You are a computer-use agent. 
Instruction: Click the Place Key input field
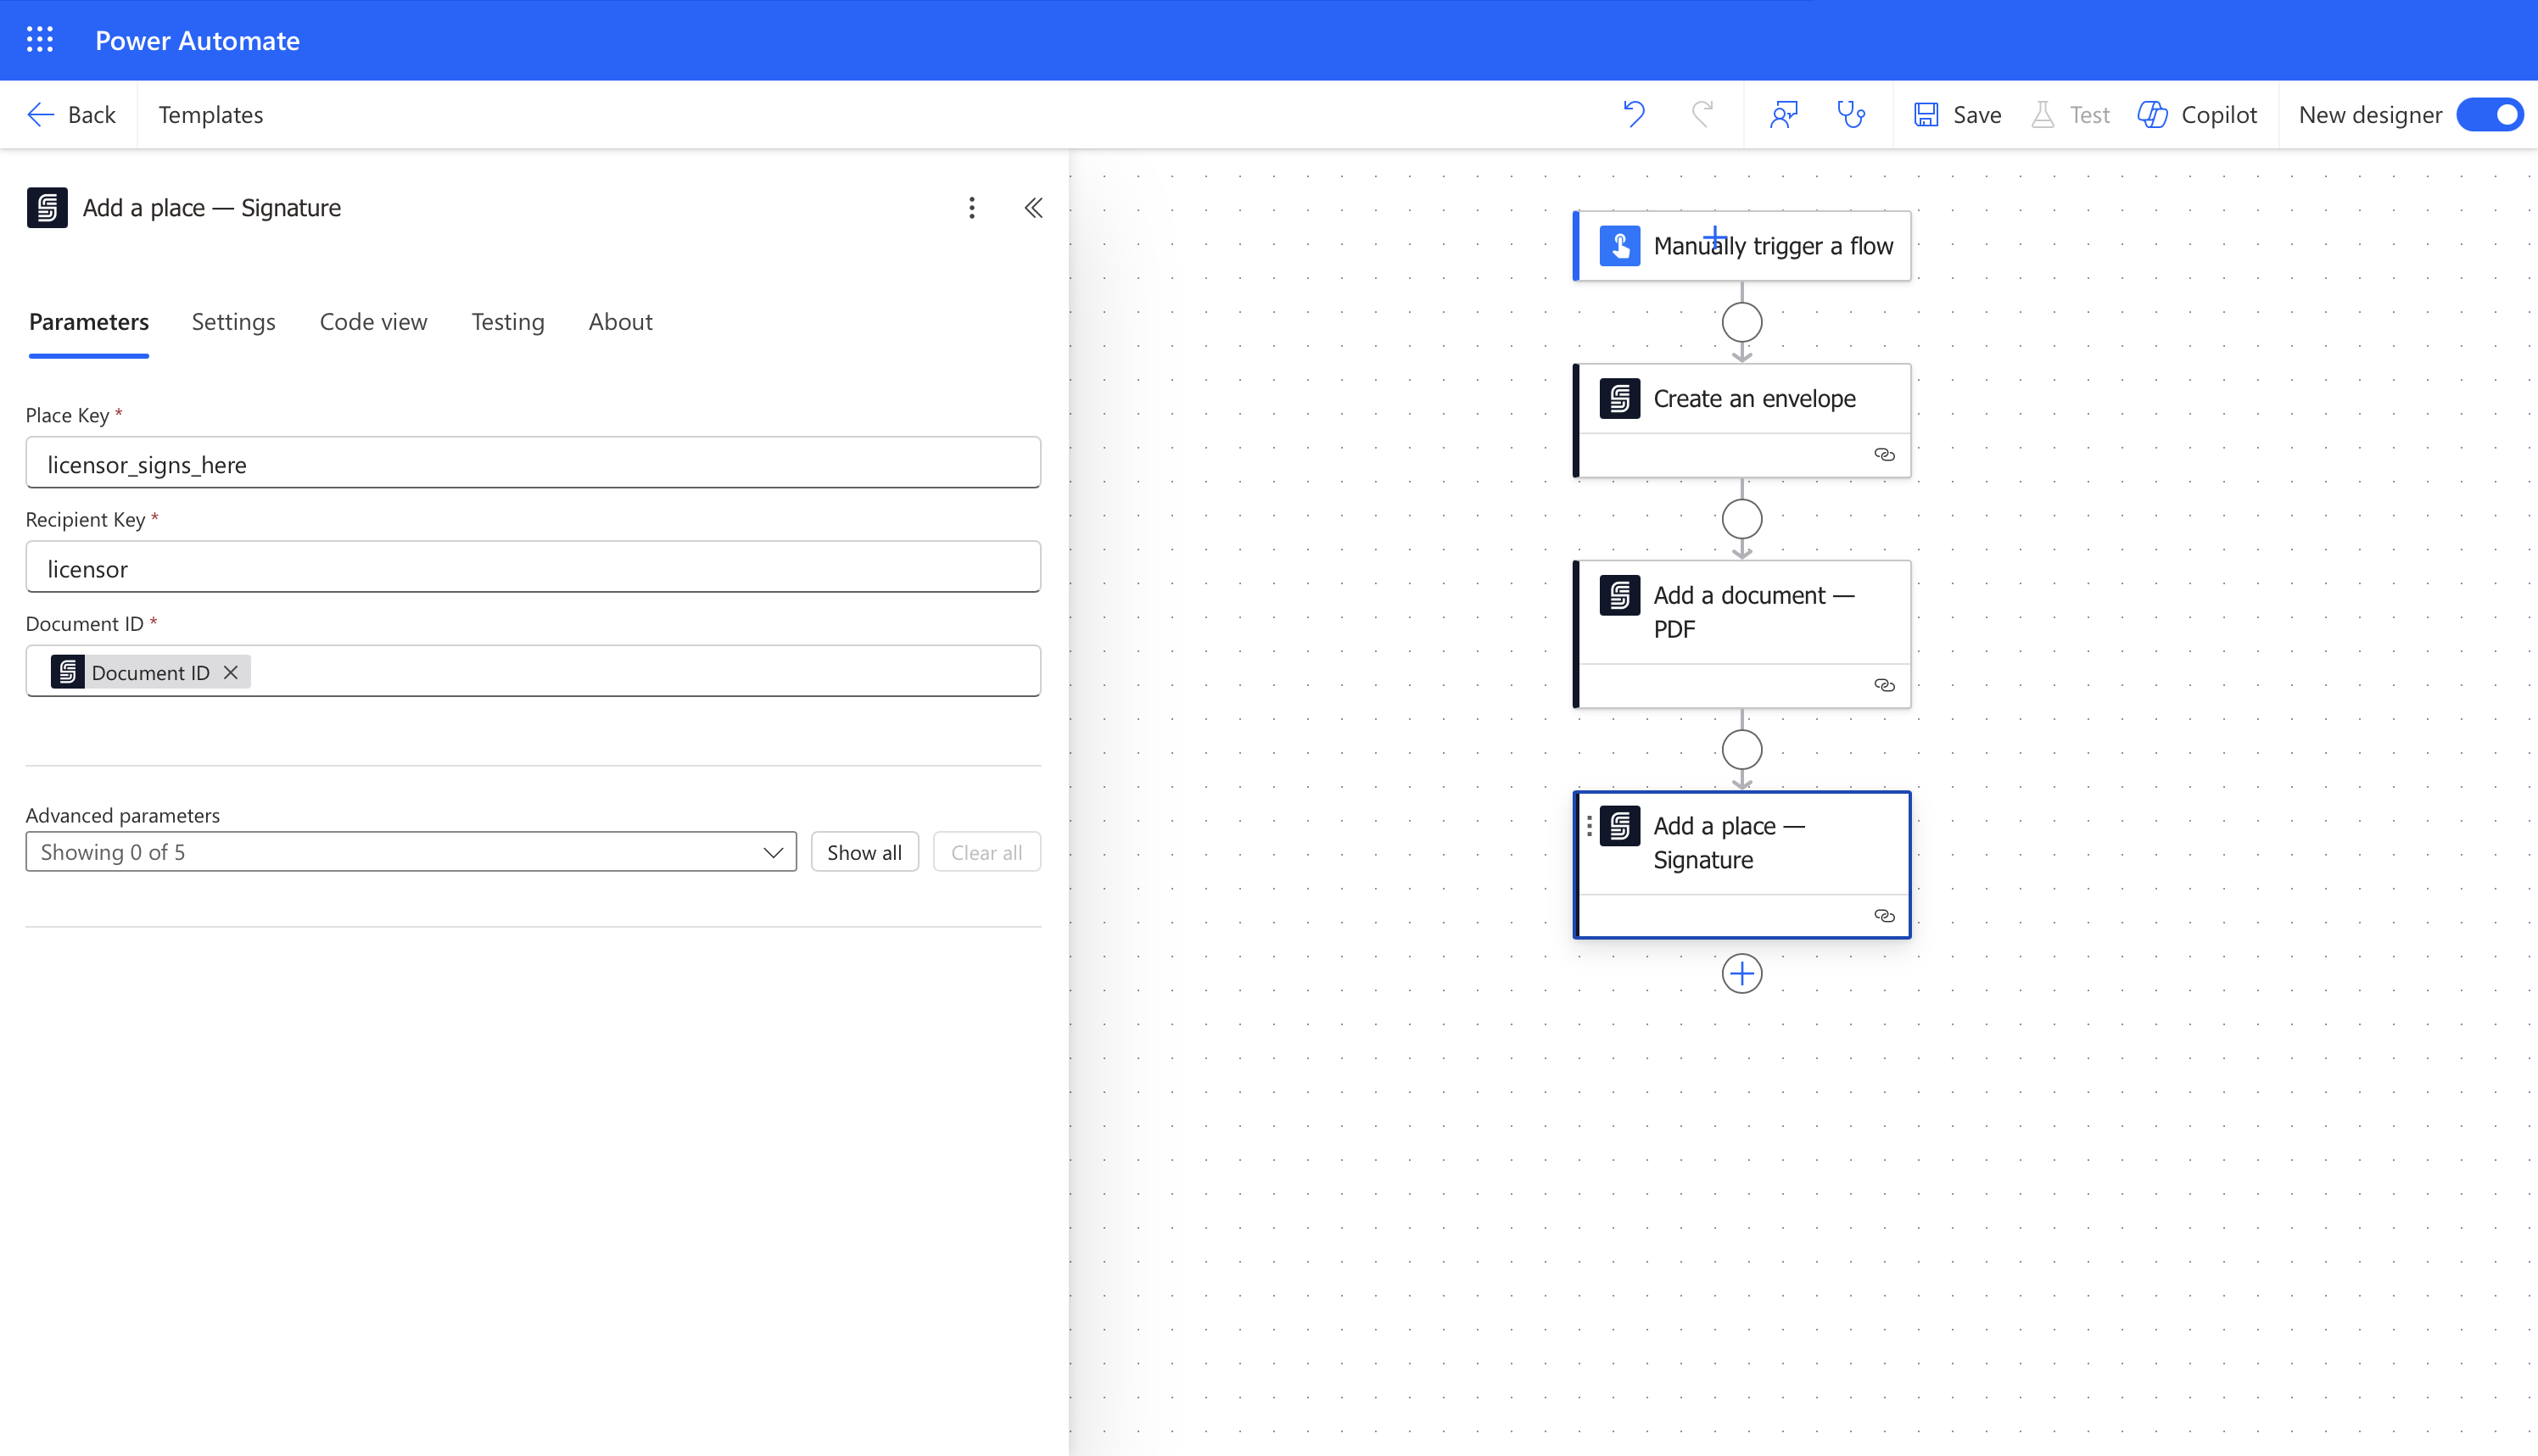coord(533,463)
